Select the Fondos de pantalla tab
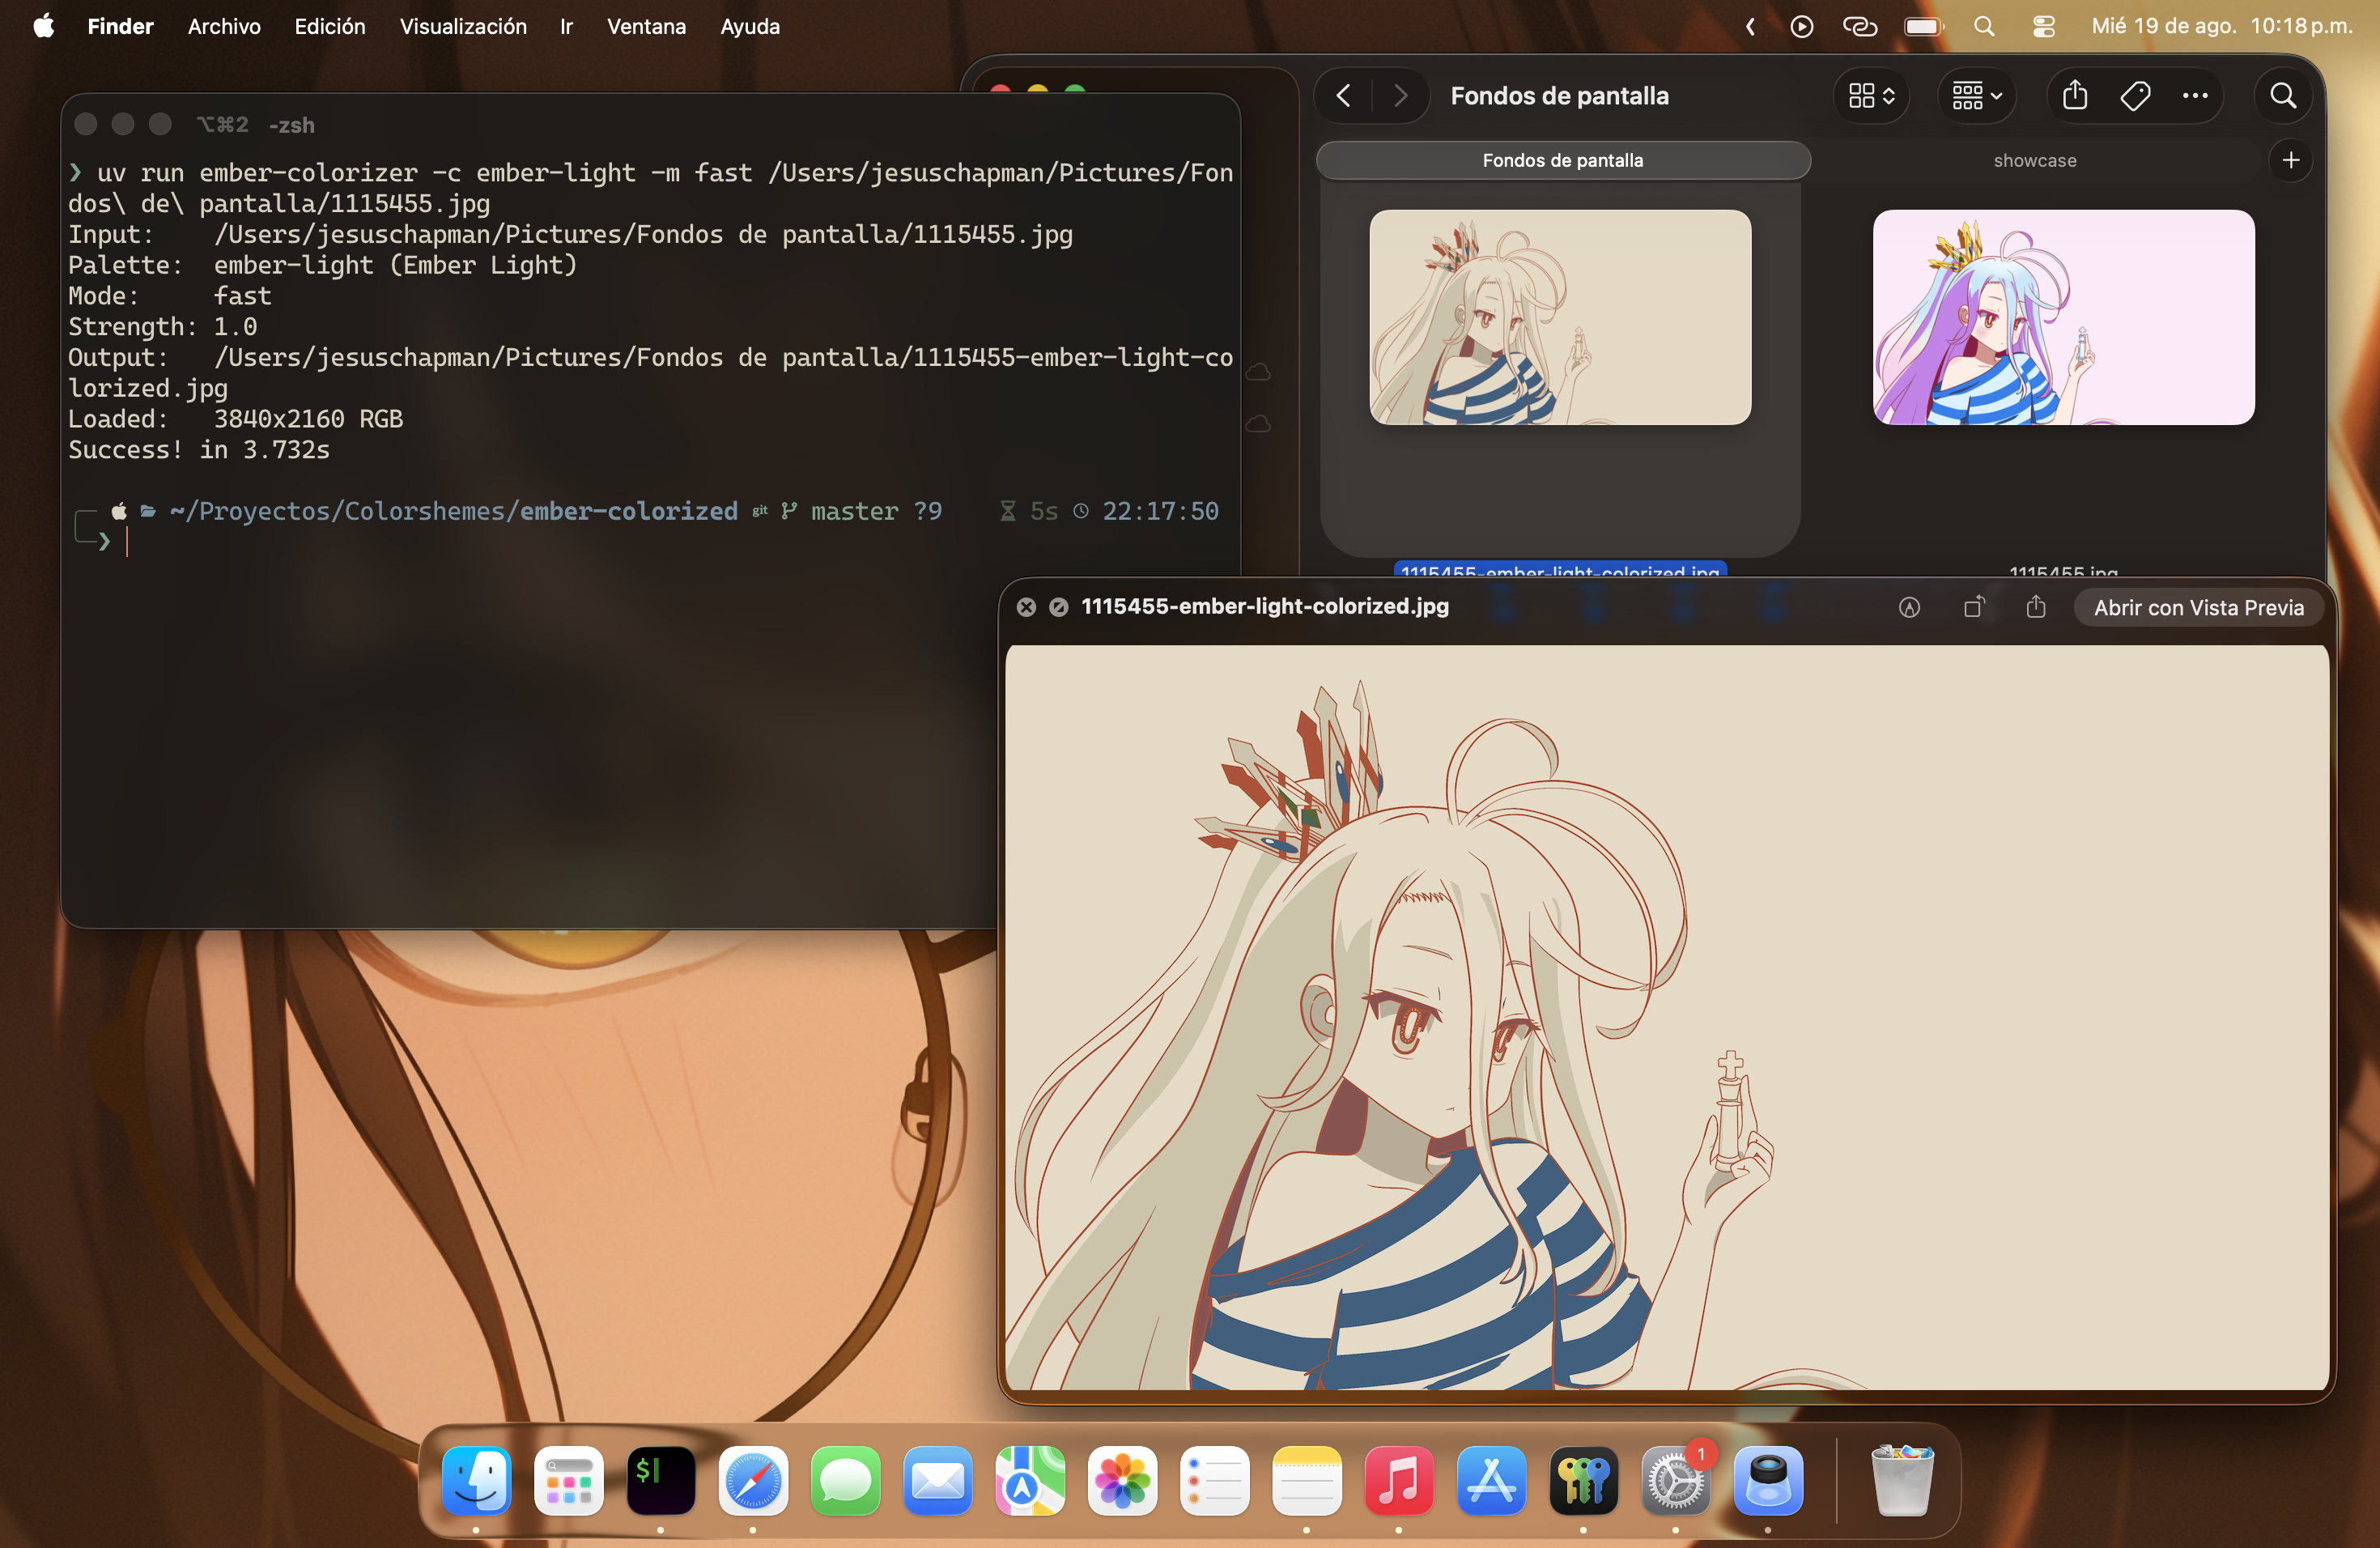The height and width of the screenshot is (1548, 2380). [x=1563, y=160]
